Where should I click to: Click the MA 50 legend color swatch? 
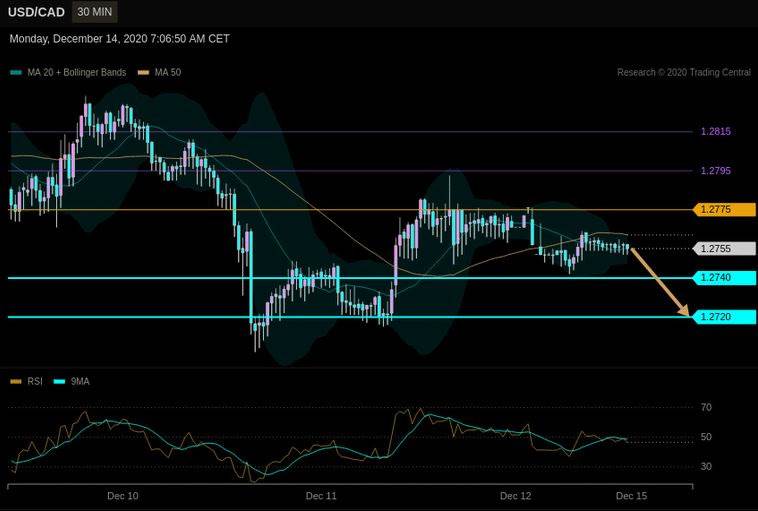point(144,73)
